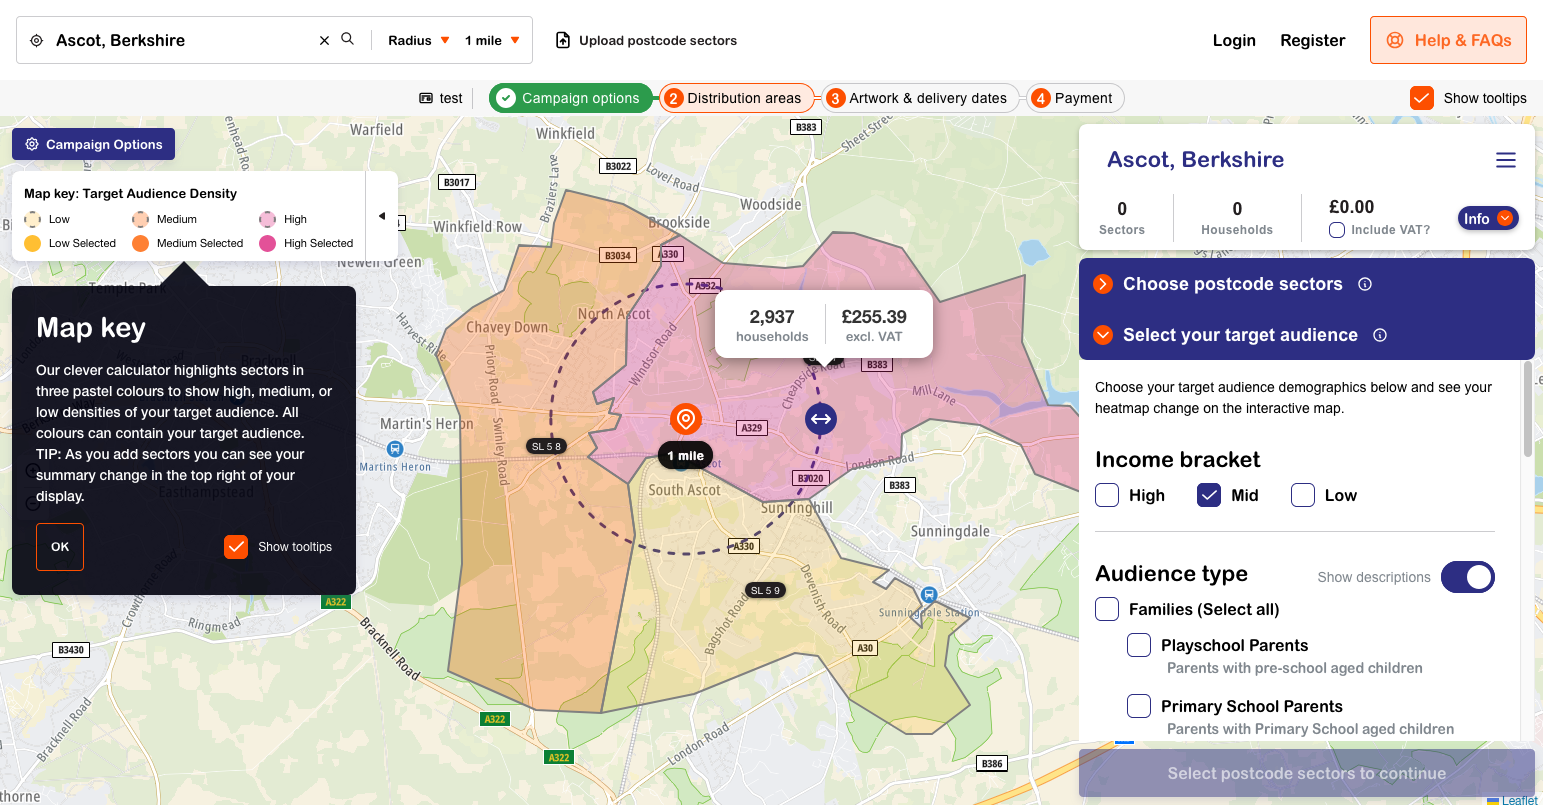The width and height of the screenshot is (1543, 805).
Task: Expand the Info summary button
Action: click(1488, 218)
